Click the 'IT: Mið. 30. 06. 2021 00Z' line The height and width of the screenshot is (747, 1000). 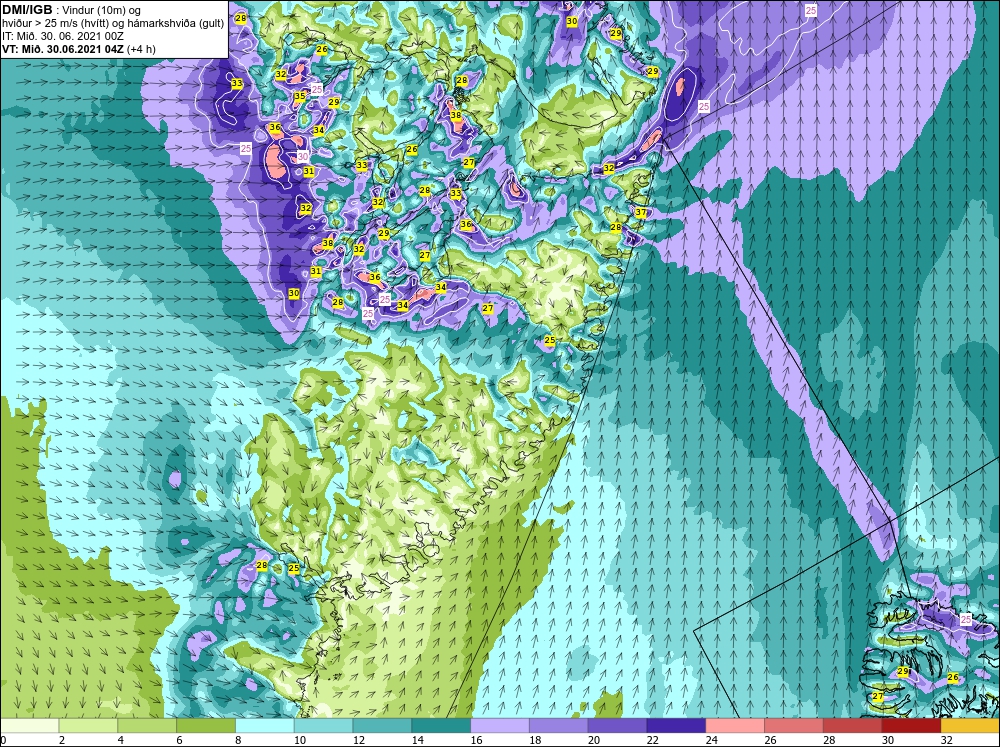coord(63,36)
